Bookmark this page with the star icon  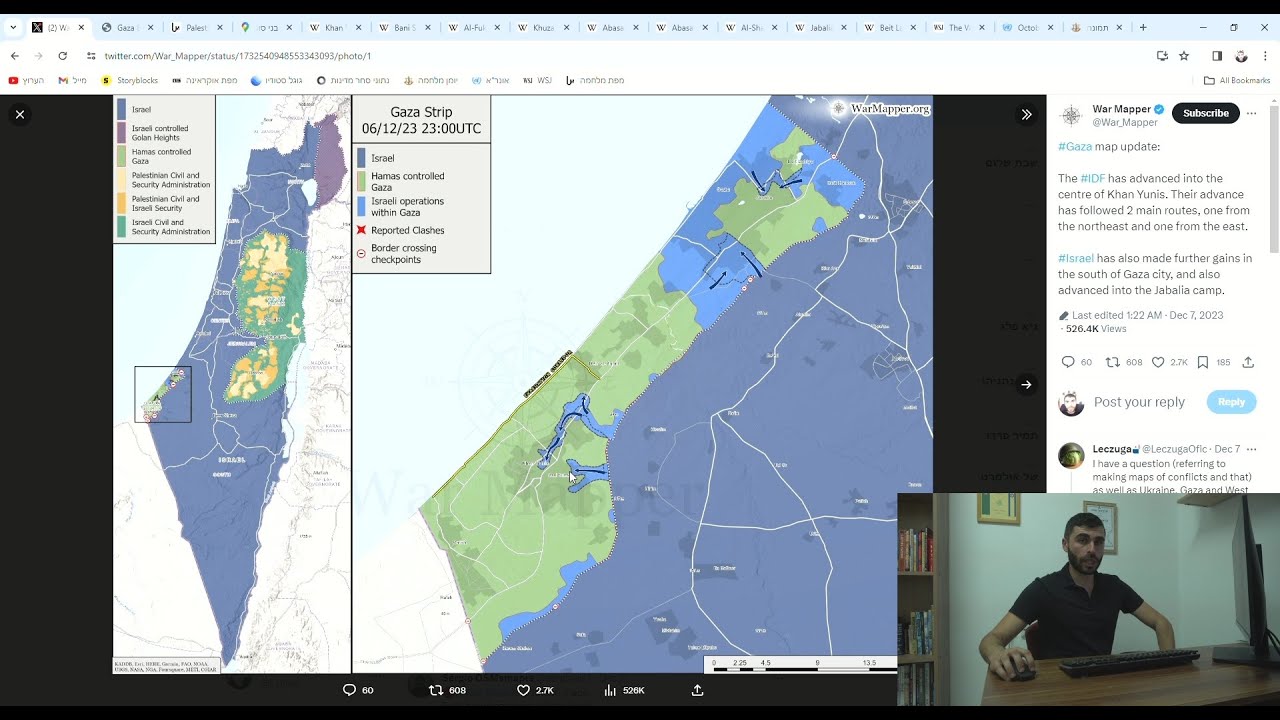pos(1184,56)
